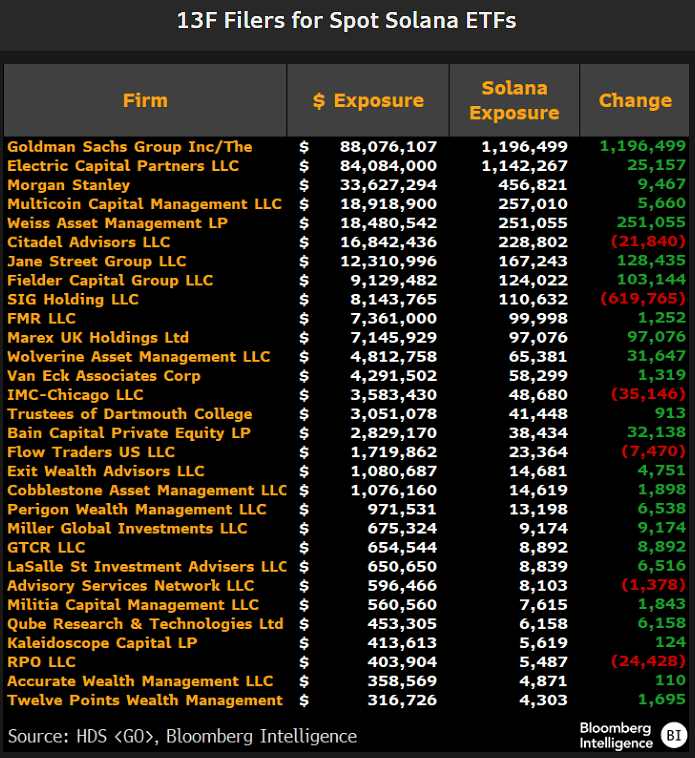Select Electric Capital Partners LLC row name
695x758 pixels.
[123, 166]
